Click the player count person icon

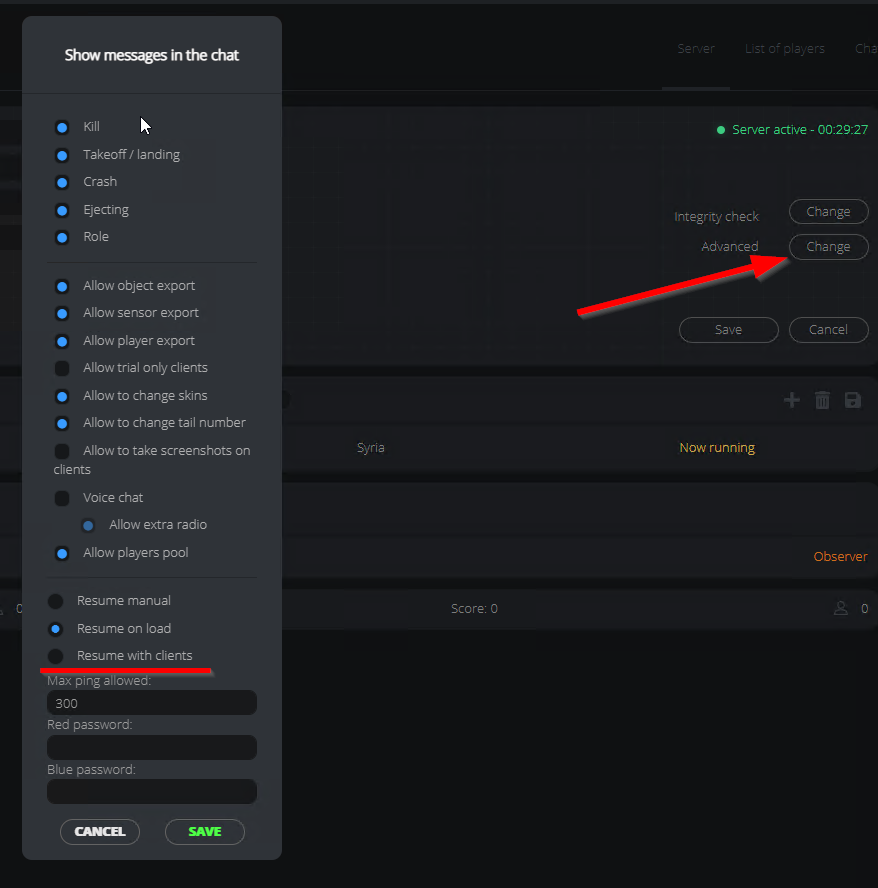click(841, 608)
